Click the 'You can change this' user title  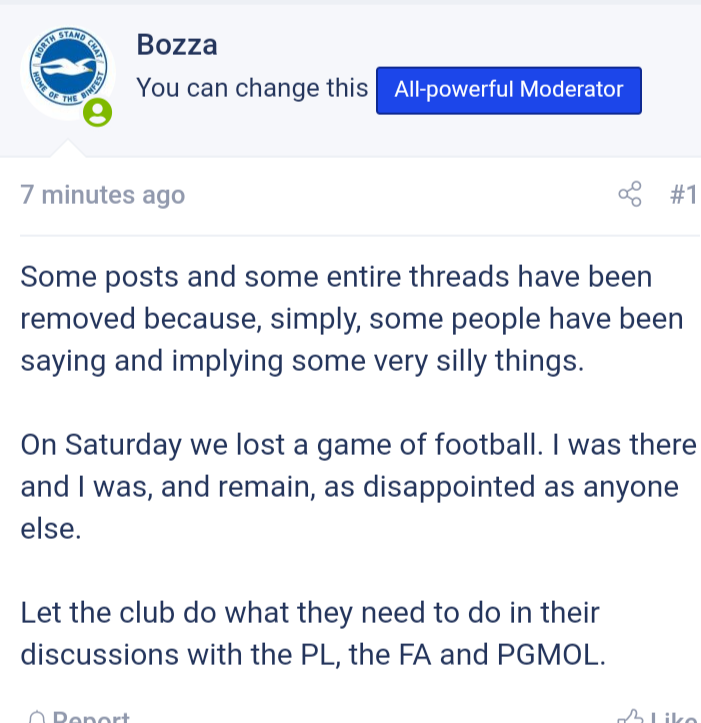252,88
